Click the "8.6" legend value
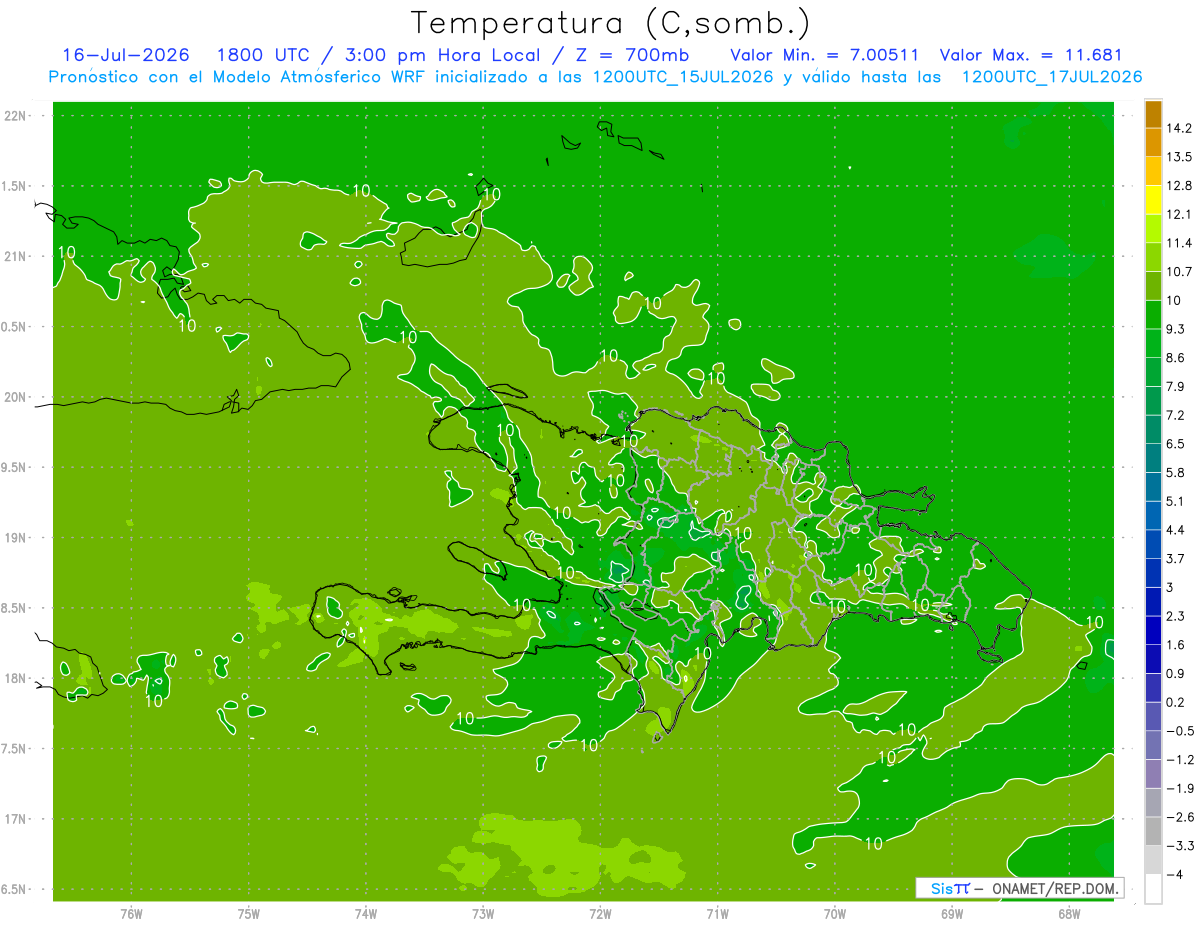Viewport: 1200px width, 927px height. [x=1177, y=358]
